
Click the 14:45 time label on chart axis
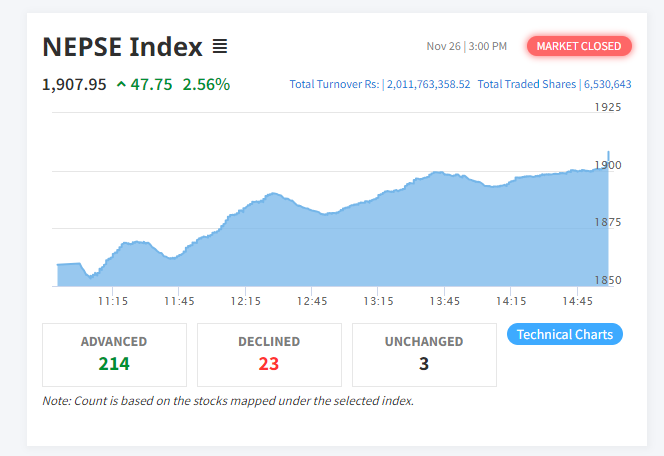[578, 300]
